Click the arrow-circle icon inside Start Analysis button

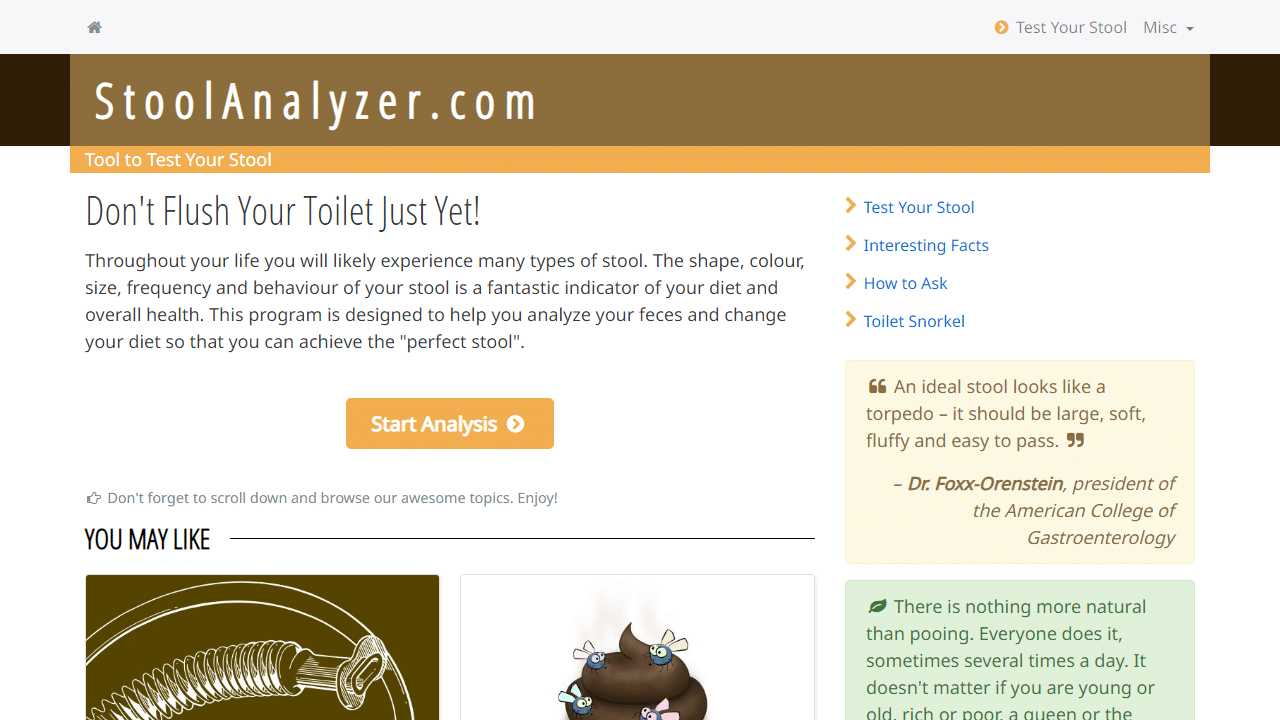pos(516,424)
